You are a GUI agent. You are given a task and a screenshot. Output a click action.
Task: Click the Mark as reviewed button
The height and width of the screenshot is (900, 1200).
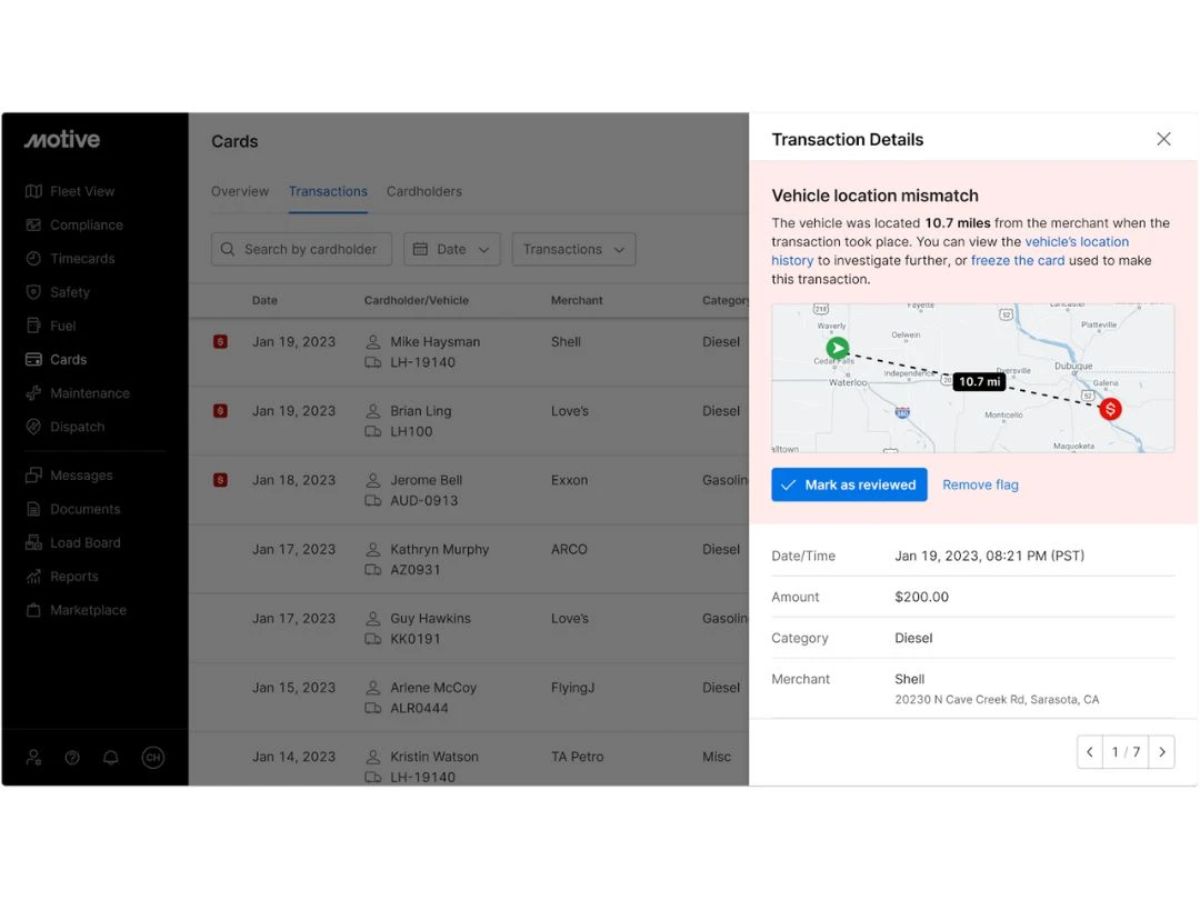click(x=849, y=485)
